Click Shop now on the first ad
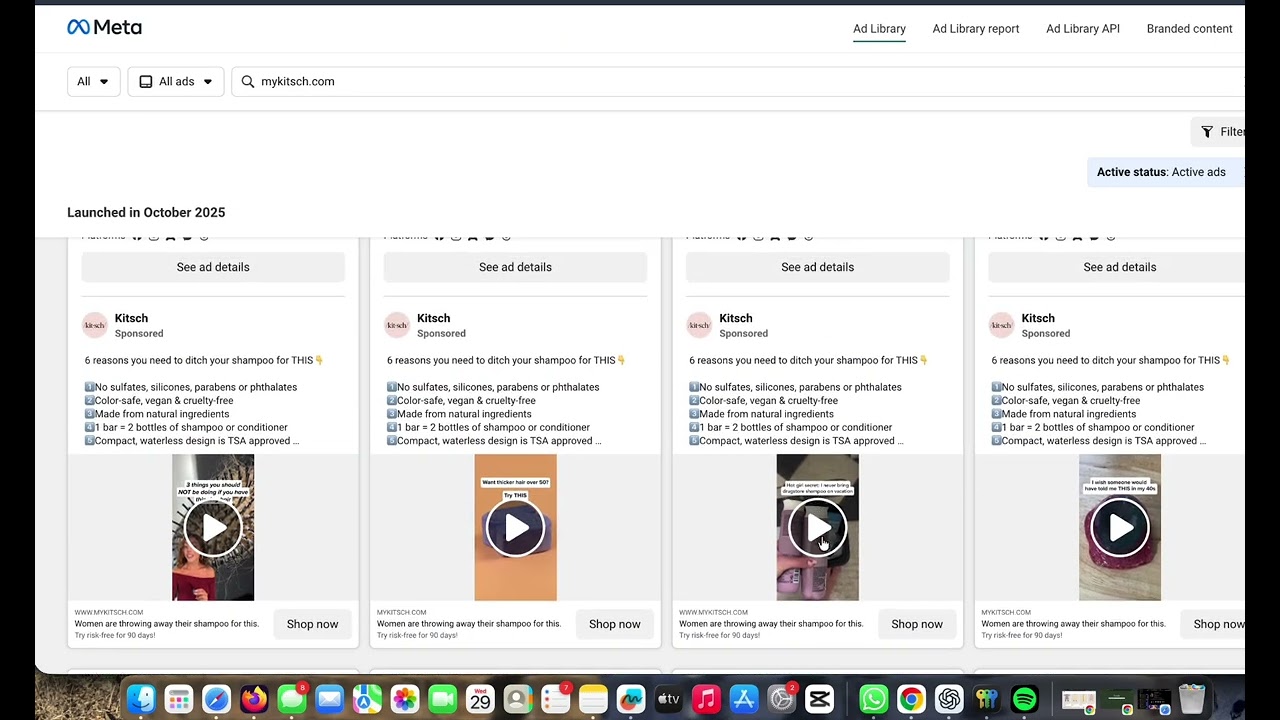Viewport: 1280px width, 720px height. coord(312,624)
